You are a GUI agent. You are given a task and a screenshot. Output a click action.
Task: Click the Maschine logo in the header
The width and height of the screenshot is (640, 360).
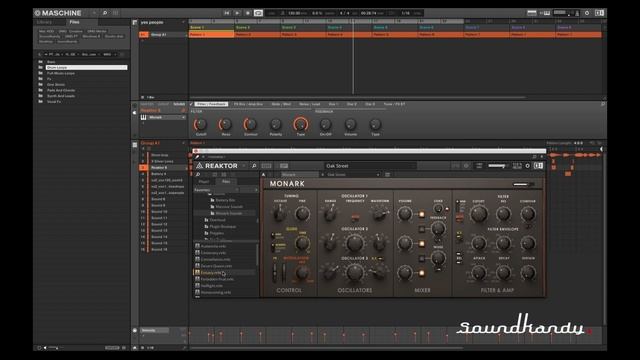tap(58, 13)
